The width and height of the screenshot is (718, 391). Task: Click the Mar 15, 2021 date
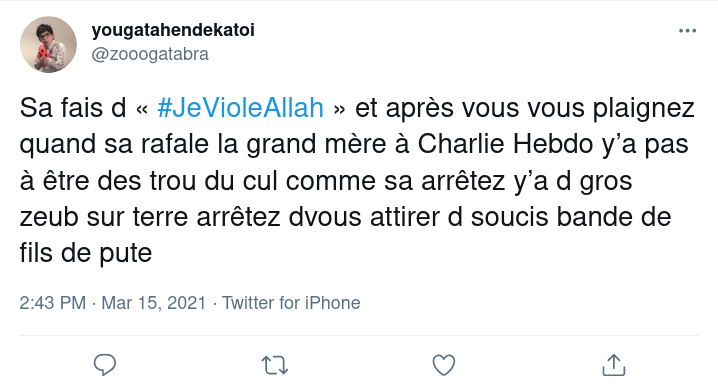point(153,303)
